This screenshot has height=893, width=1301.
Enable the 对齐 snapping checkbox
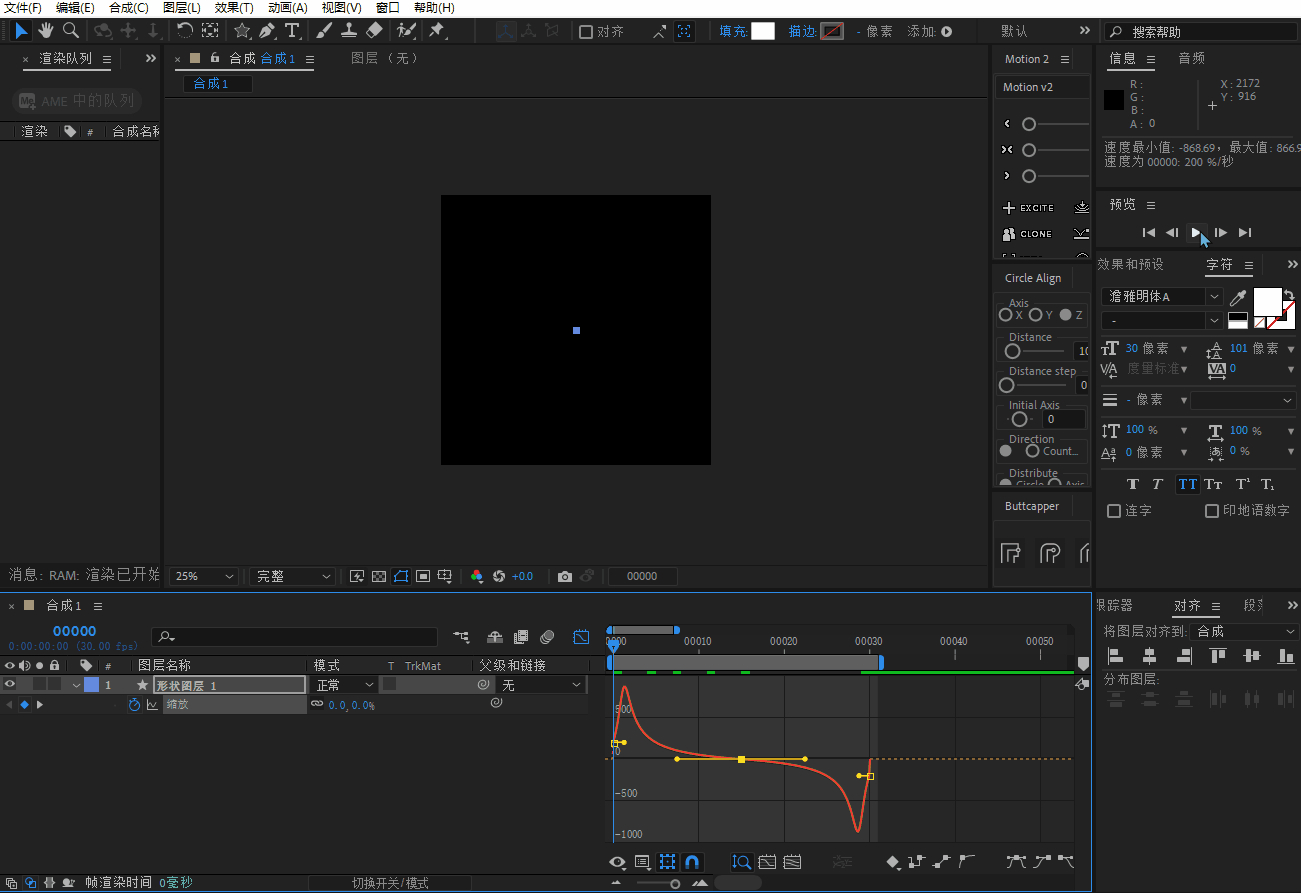586,32
